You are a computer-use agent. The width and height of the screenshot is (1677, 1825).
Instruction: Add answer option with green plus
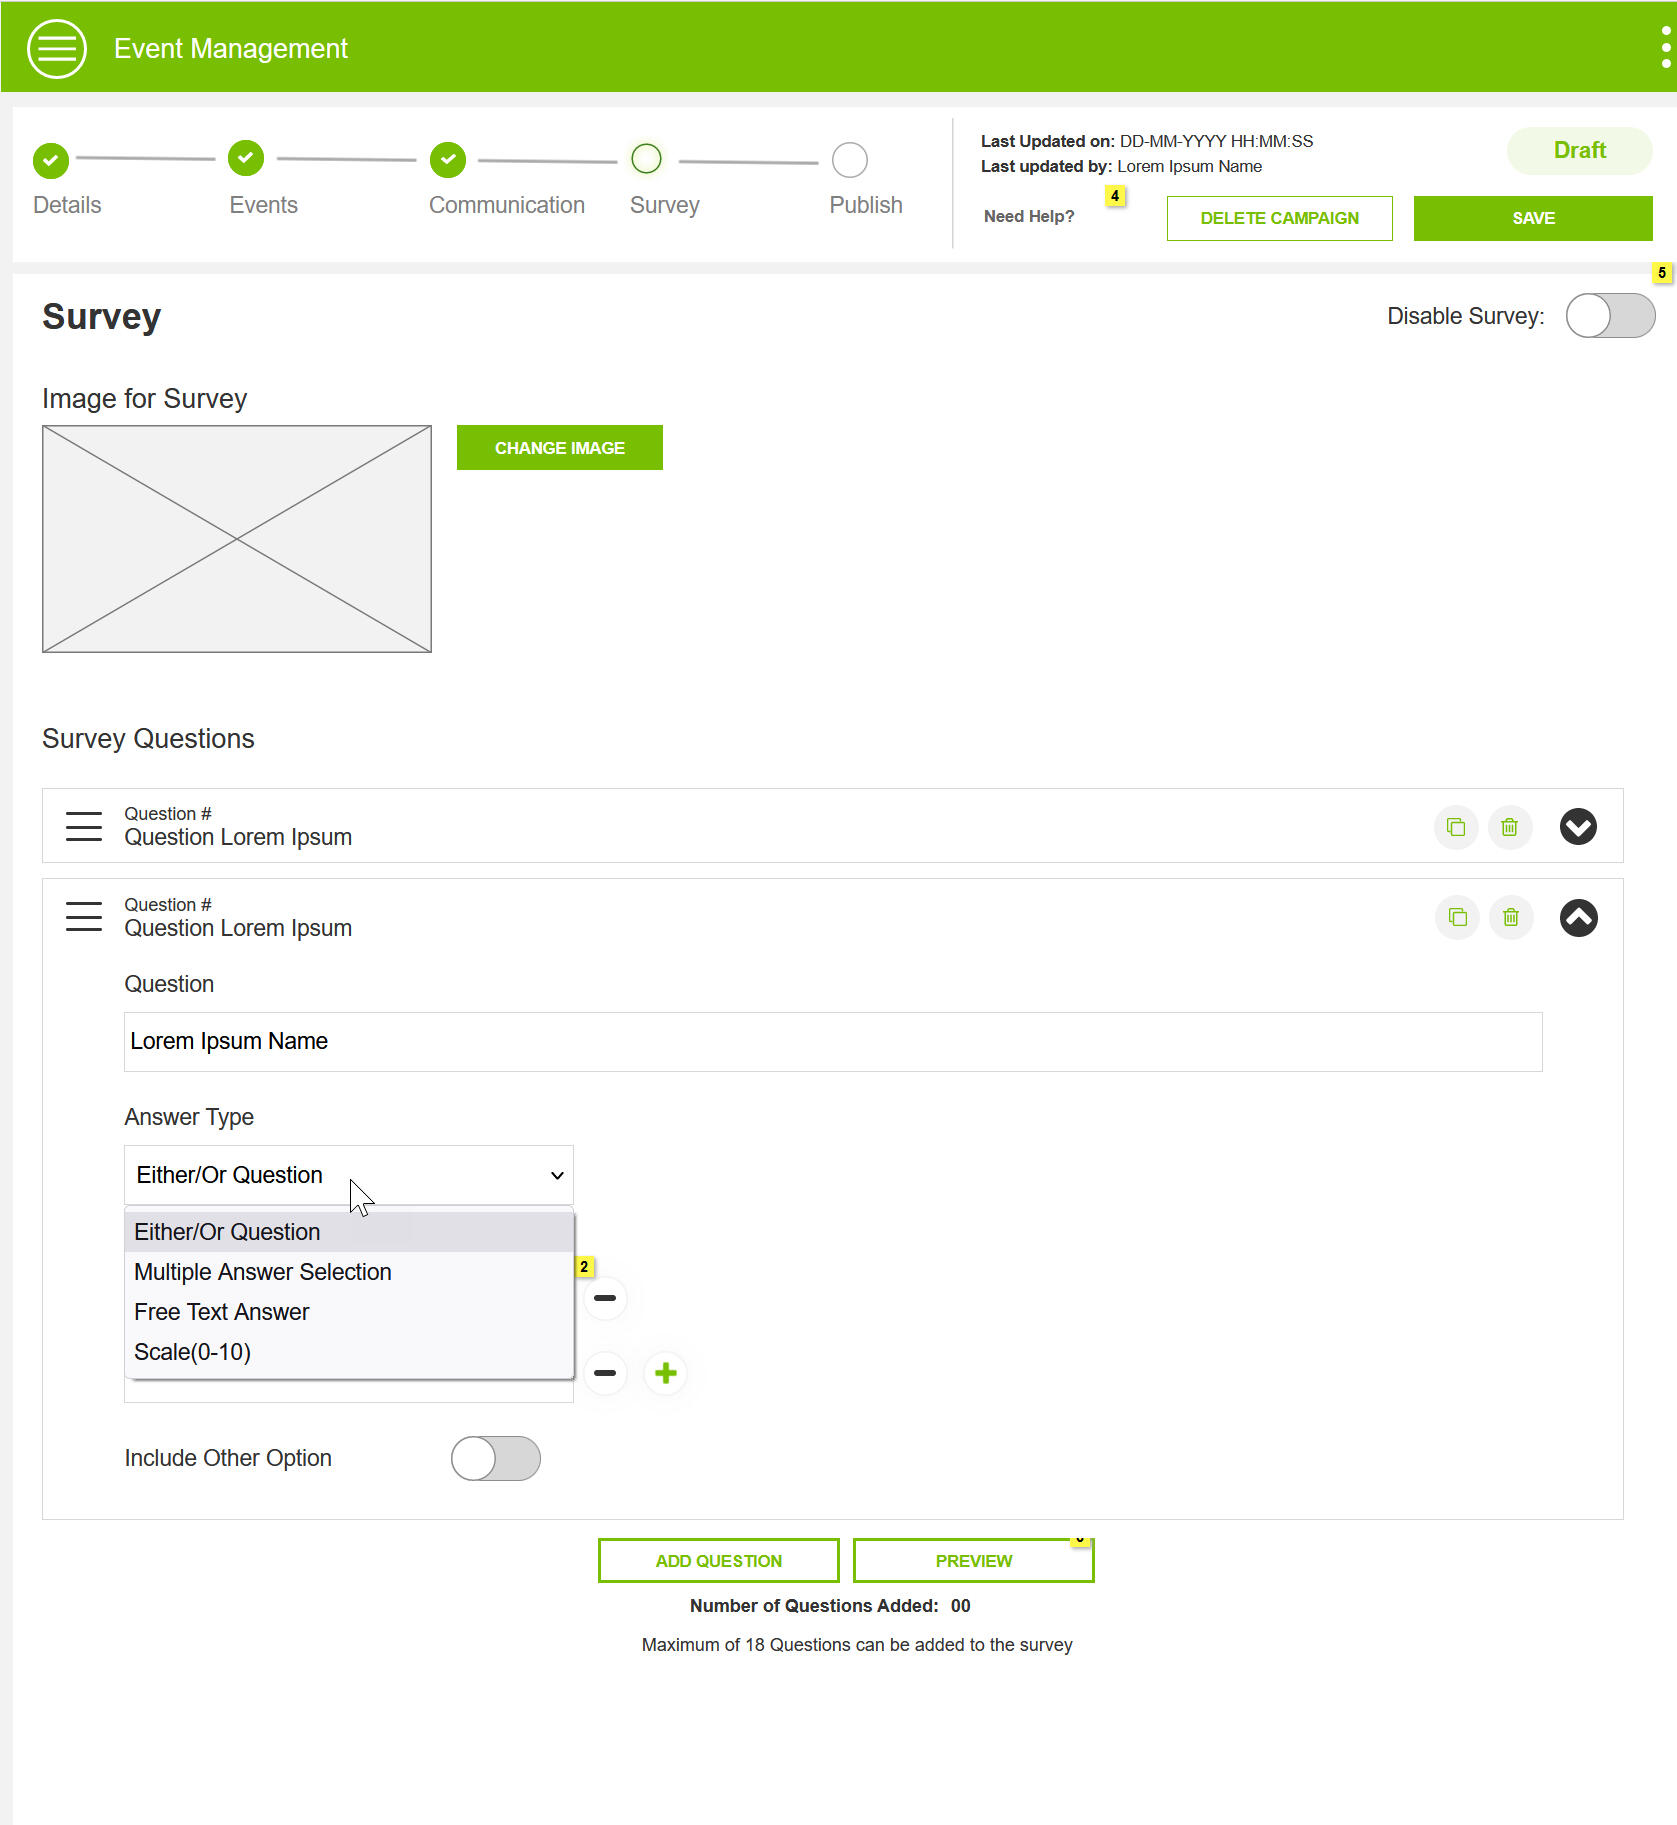click(x=666, y=1373)
